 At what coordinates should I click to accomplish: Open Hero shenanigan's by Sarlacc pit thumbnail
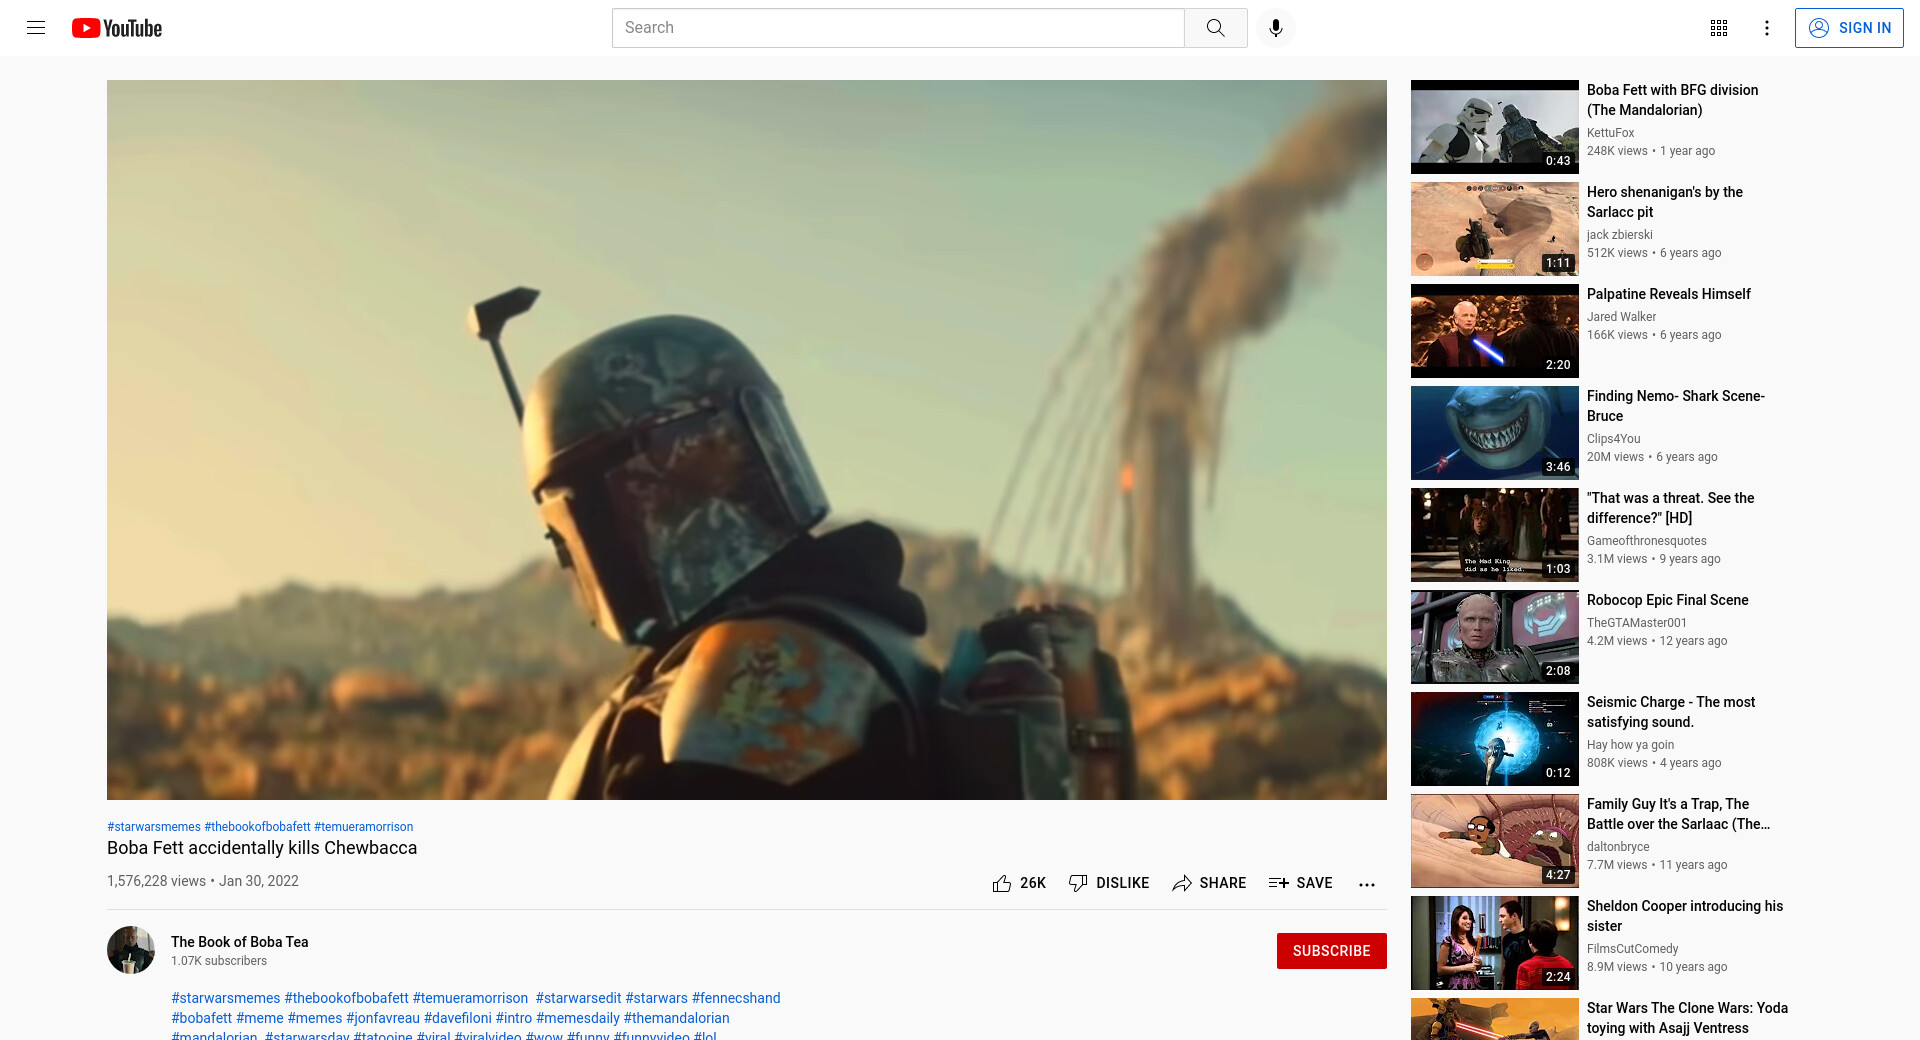click(x=1495, y=229)
